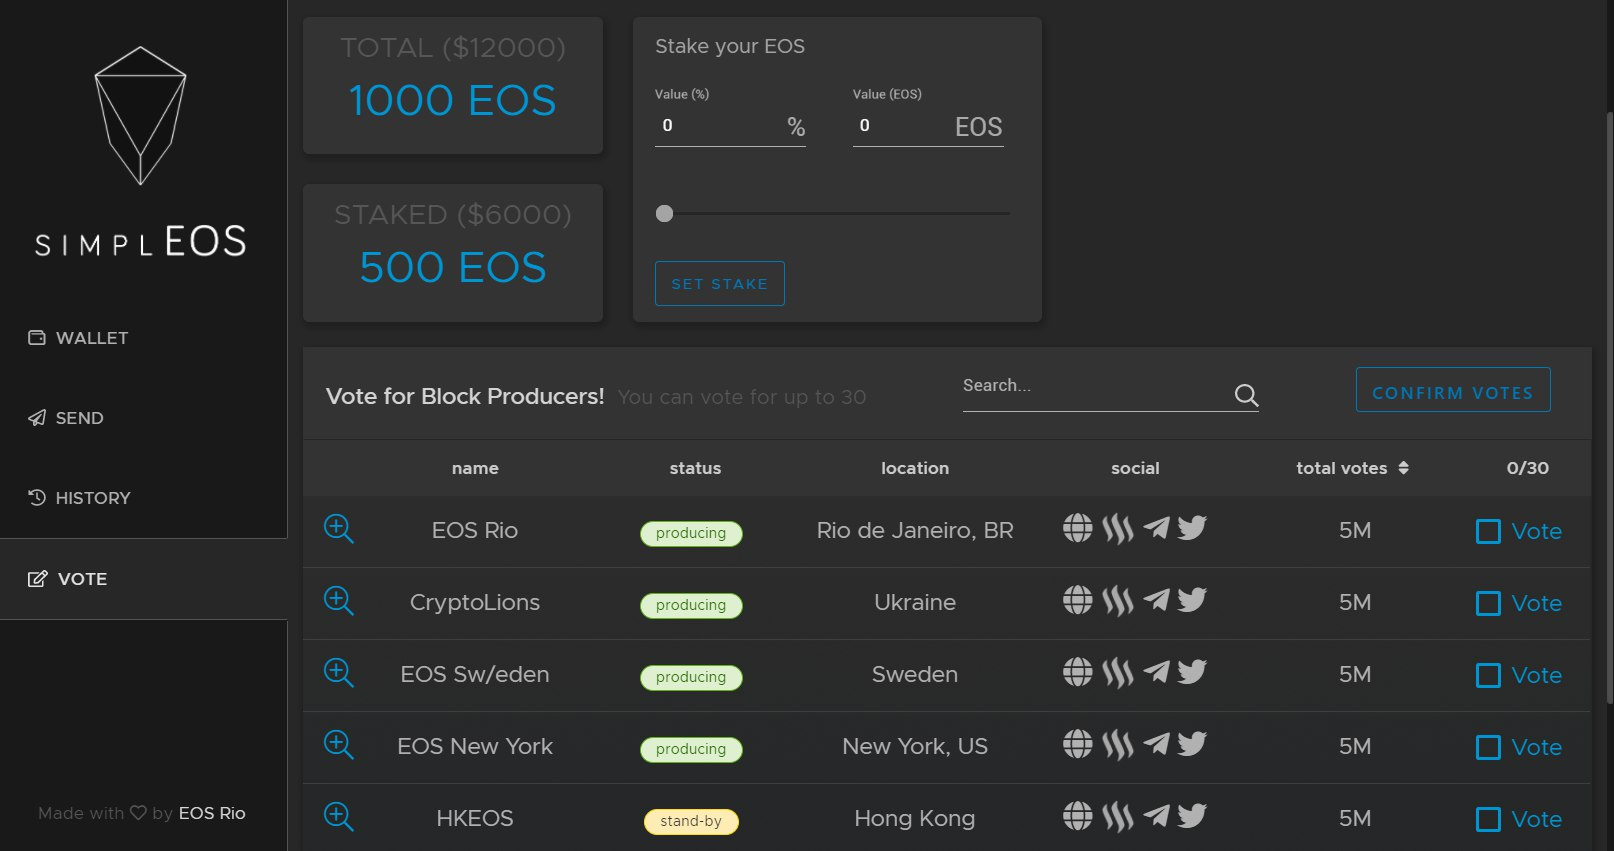Image resolution: width=1614 pixels, height=851 pixels.
Task: Open CryptoLions Steemit icon
Action: point(1118,600)
